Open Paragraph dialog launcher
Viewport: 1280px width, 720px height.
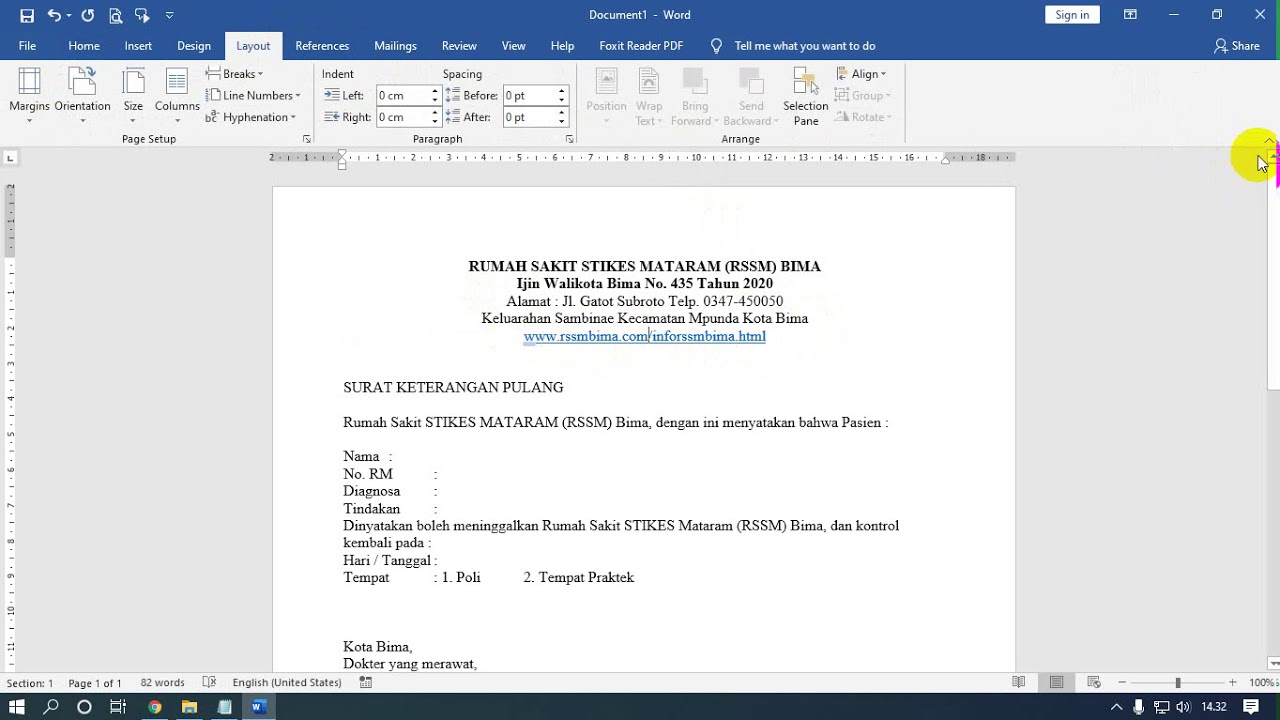click(569, 139)
